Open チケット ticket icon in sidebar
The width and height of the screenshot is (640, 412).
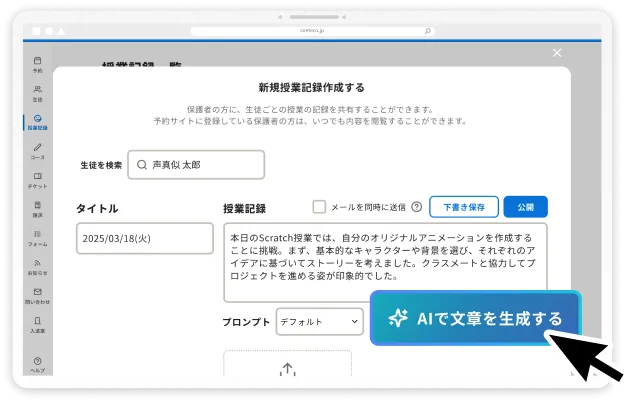pos(38,176)
